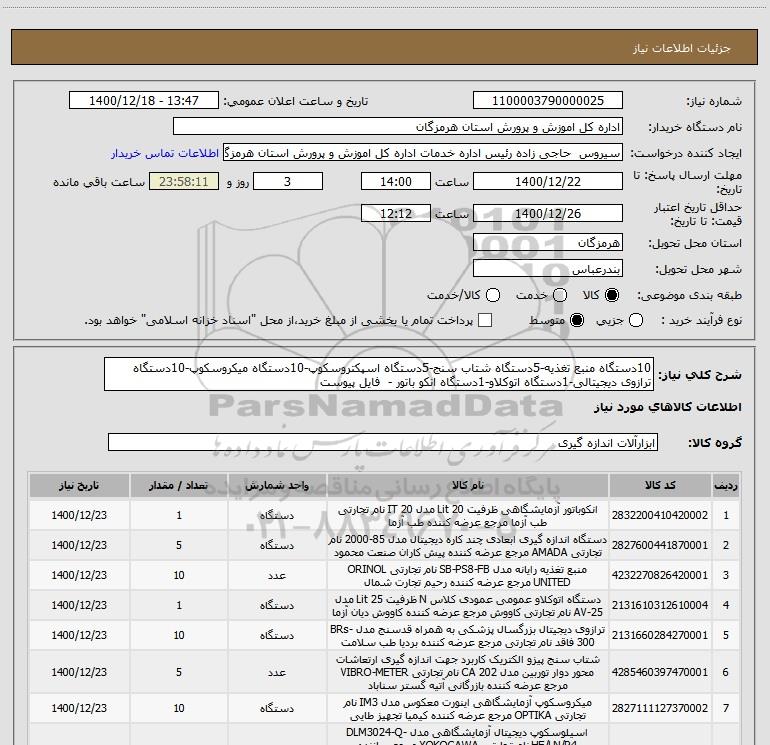Select the کالا/خدمت radio button
Viewport: 770px width, 745px height.
click(493, 295)
